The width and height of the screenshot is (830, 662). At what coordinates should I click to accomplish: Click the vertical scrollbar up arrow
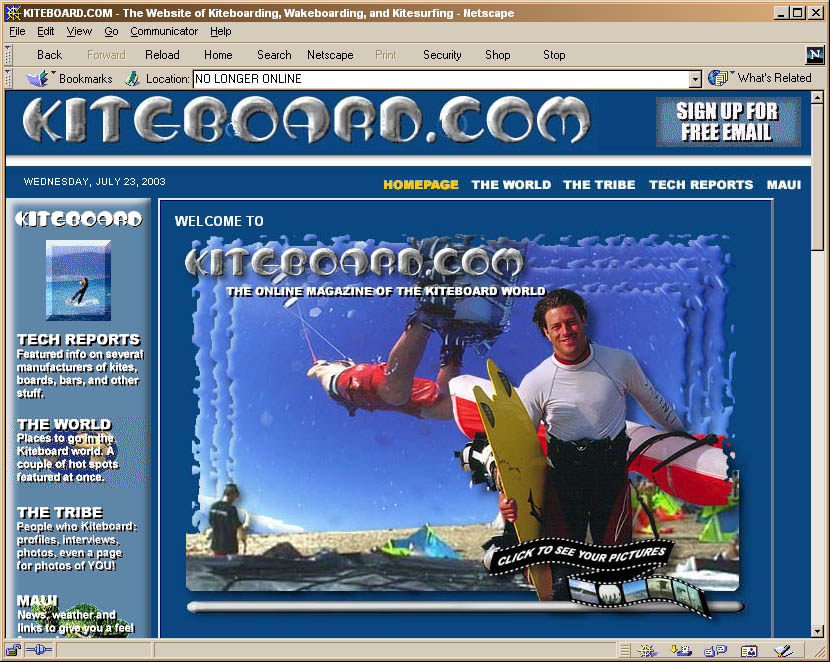(817, 97)
